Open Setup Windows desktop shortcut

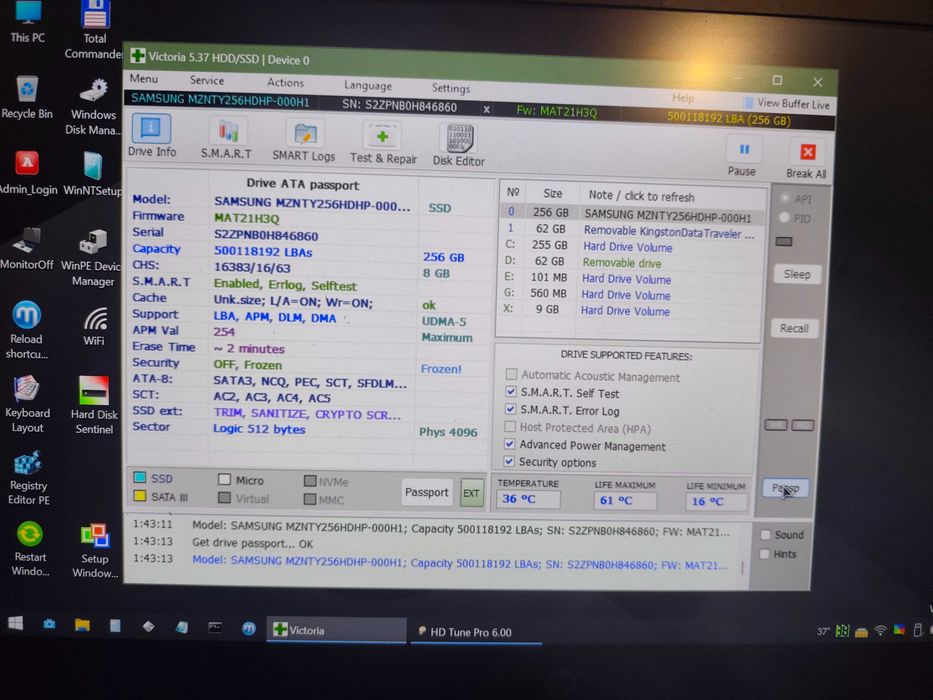pos(95,551)
